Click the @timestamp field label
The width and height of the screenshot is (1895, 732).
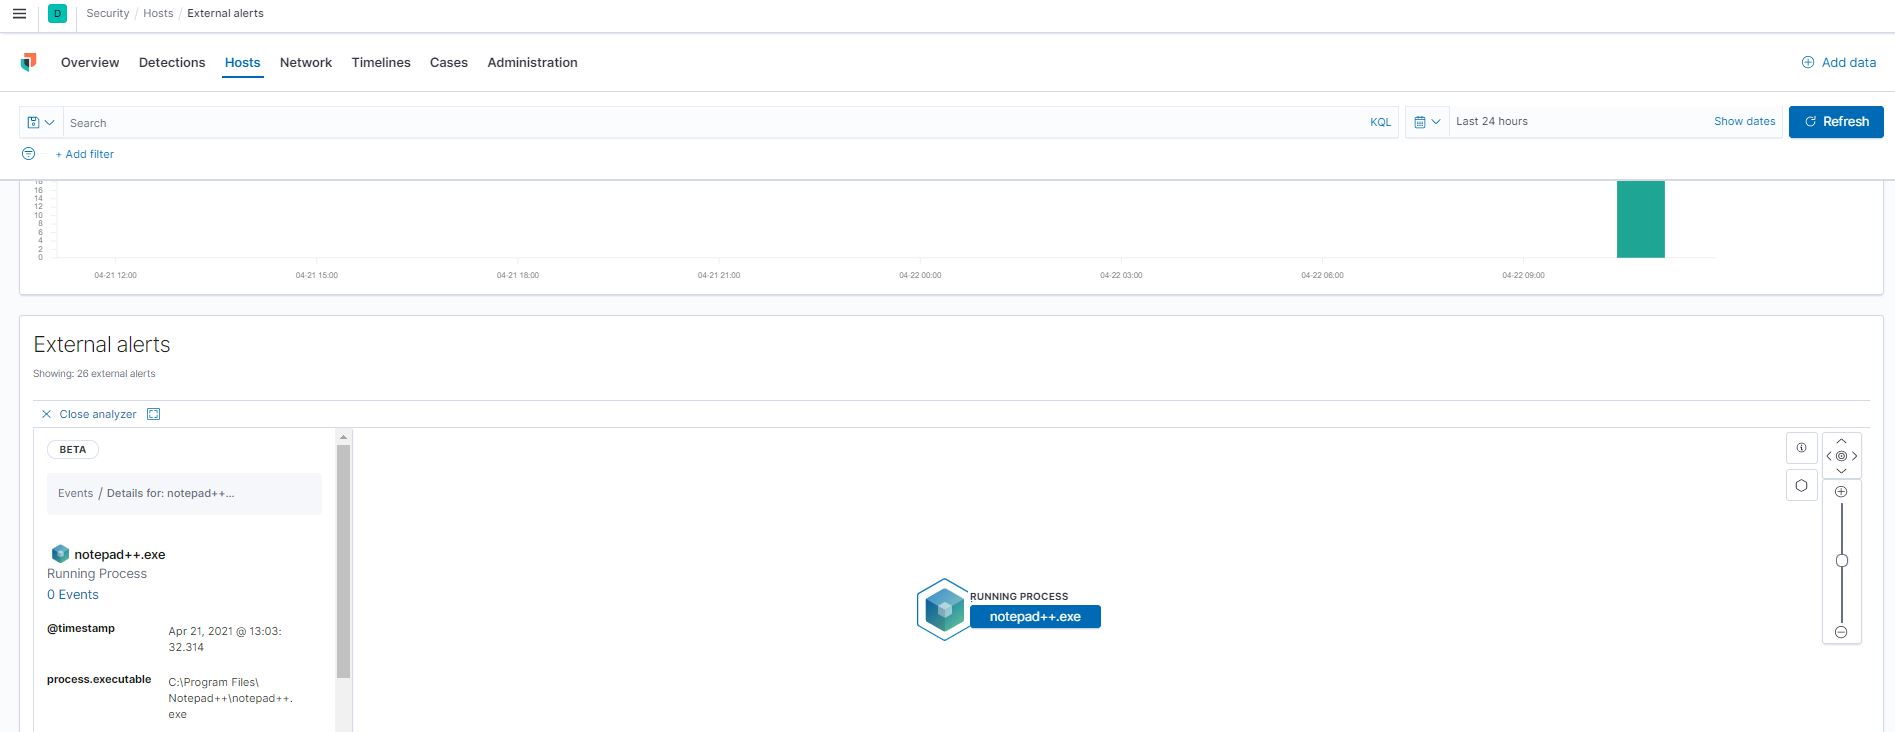(x=81, y=628)
